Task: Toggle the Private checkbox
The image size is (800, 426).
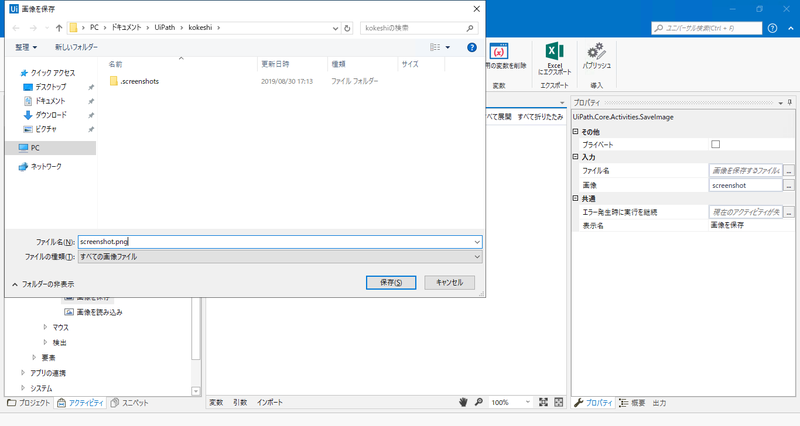Action: pyautogui.click(x=715, y=144)
